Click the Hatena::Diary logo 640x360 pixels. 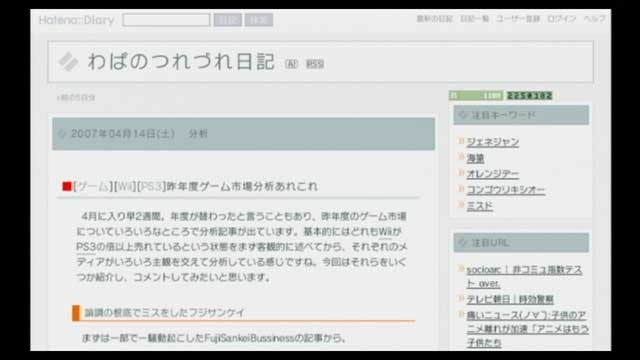tap(76, 20)
